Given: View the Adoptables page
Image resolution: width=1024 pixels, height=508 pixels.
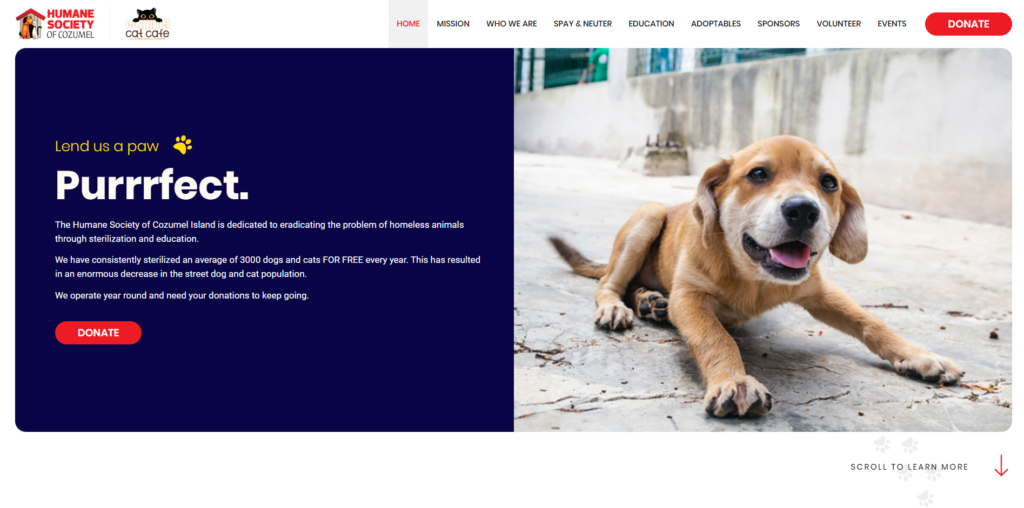Looking at the screenshot, I should tap(716, 24).
